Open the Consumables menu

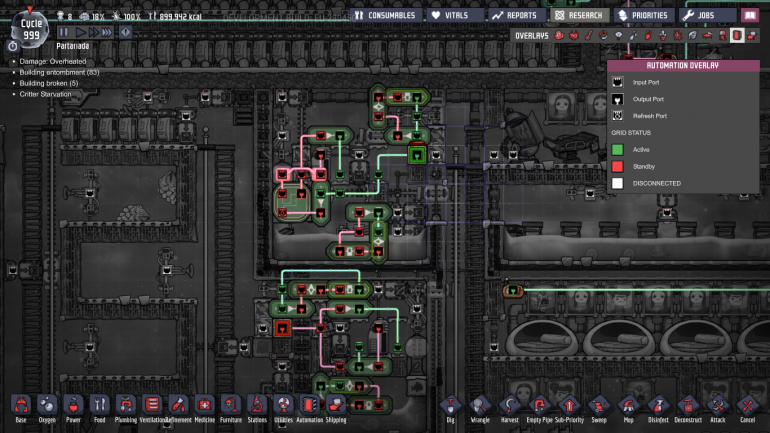[385, 15]
